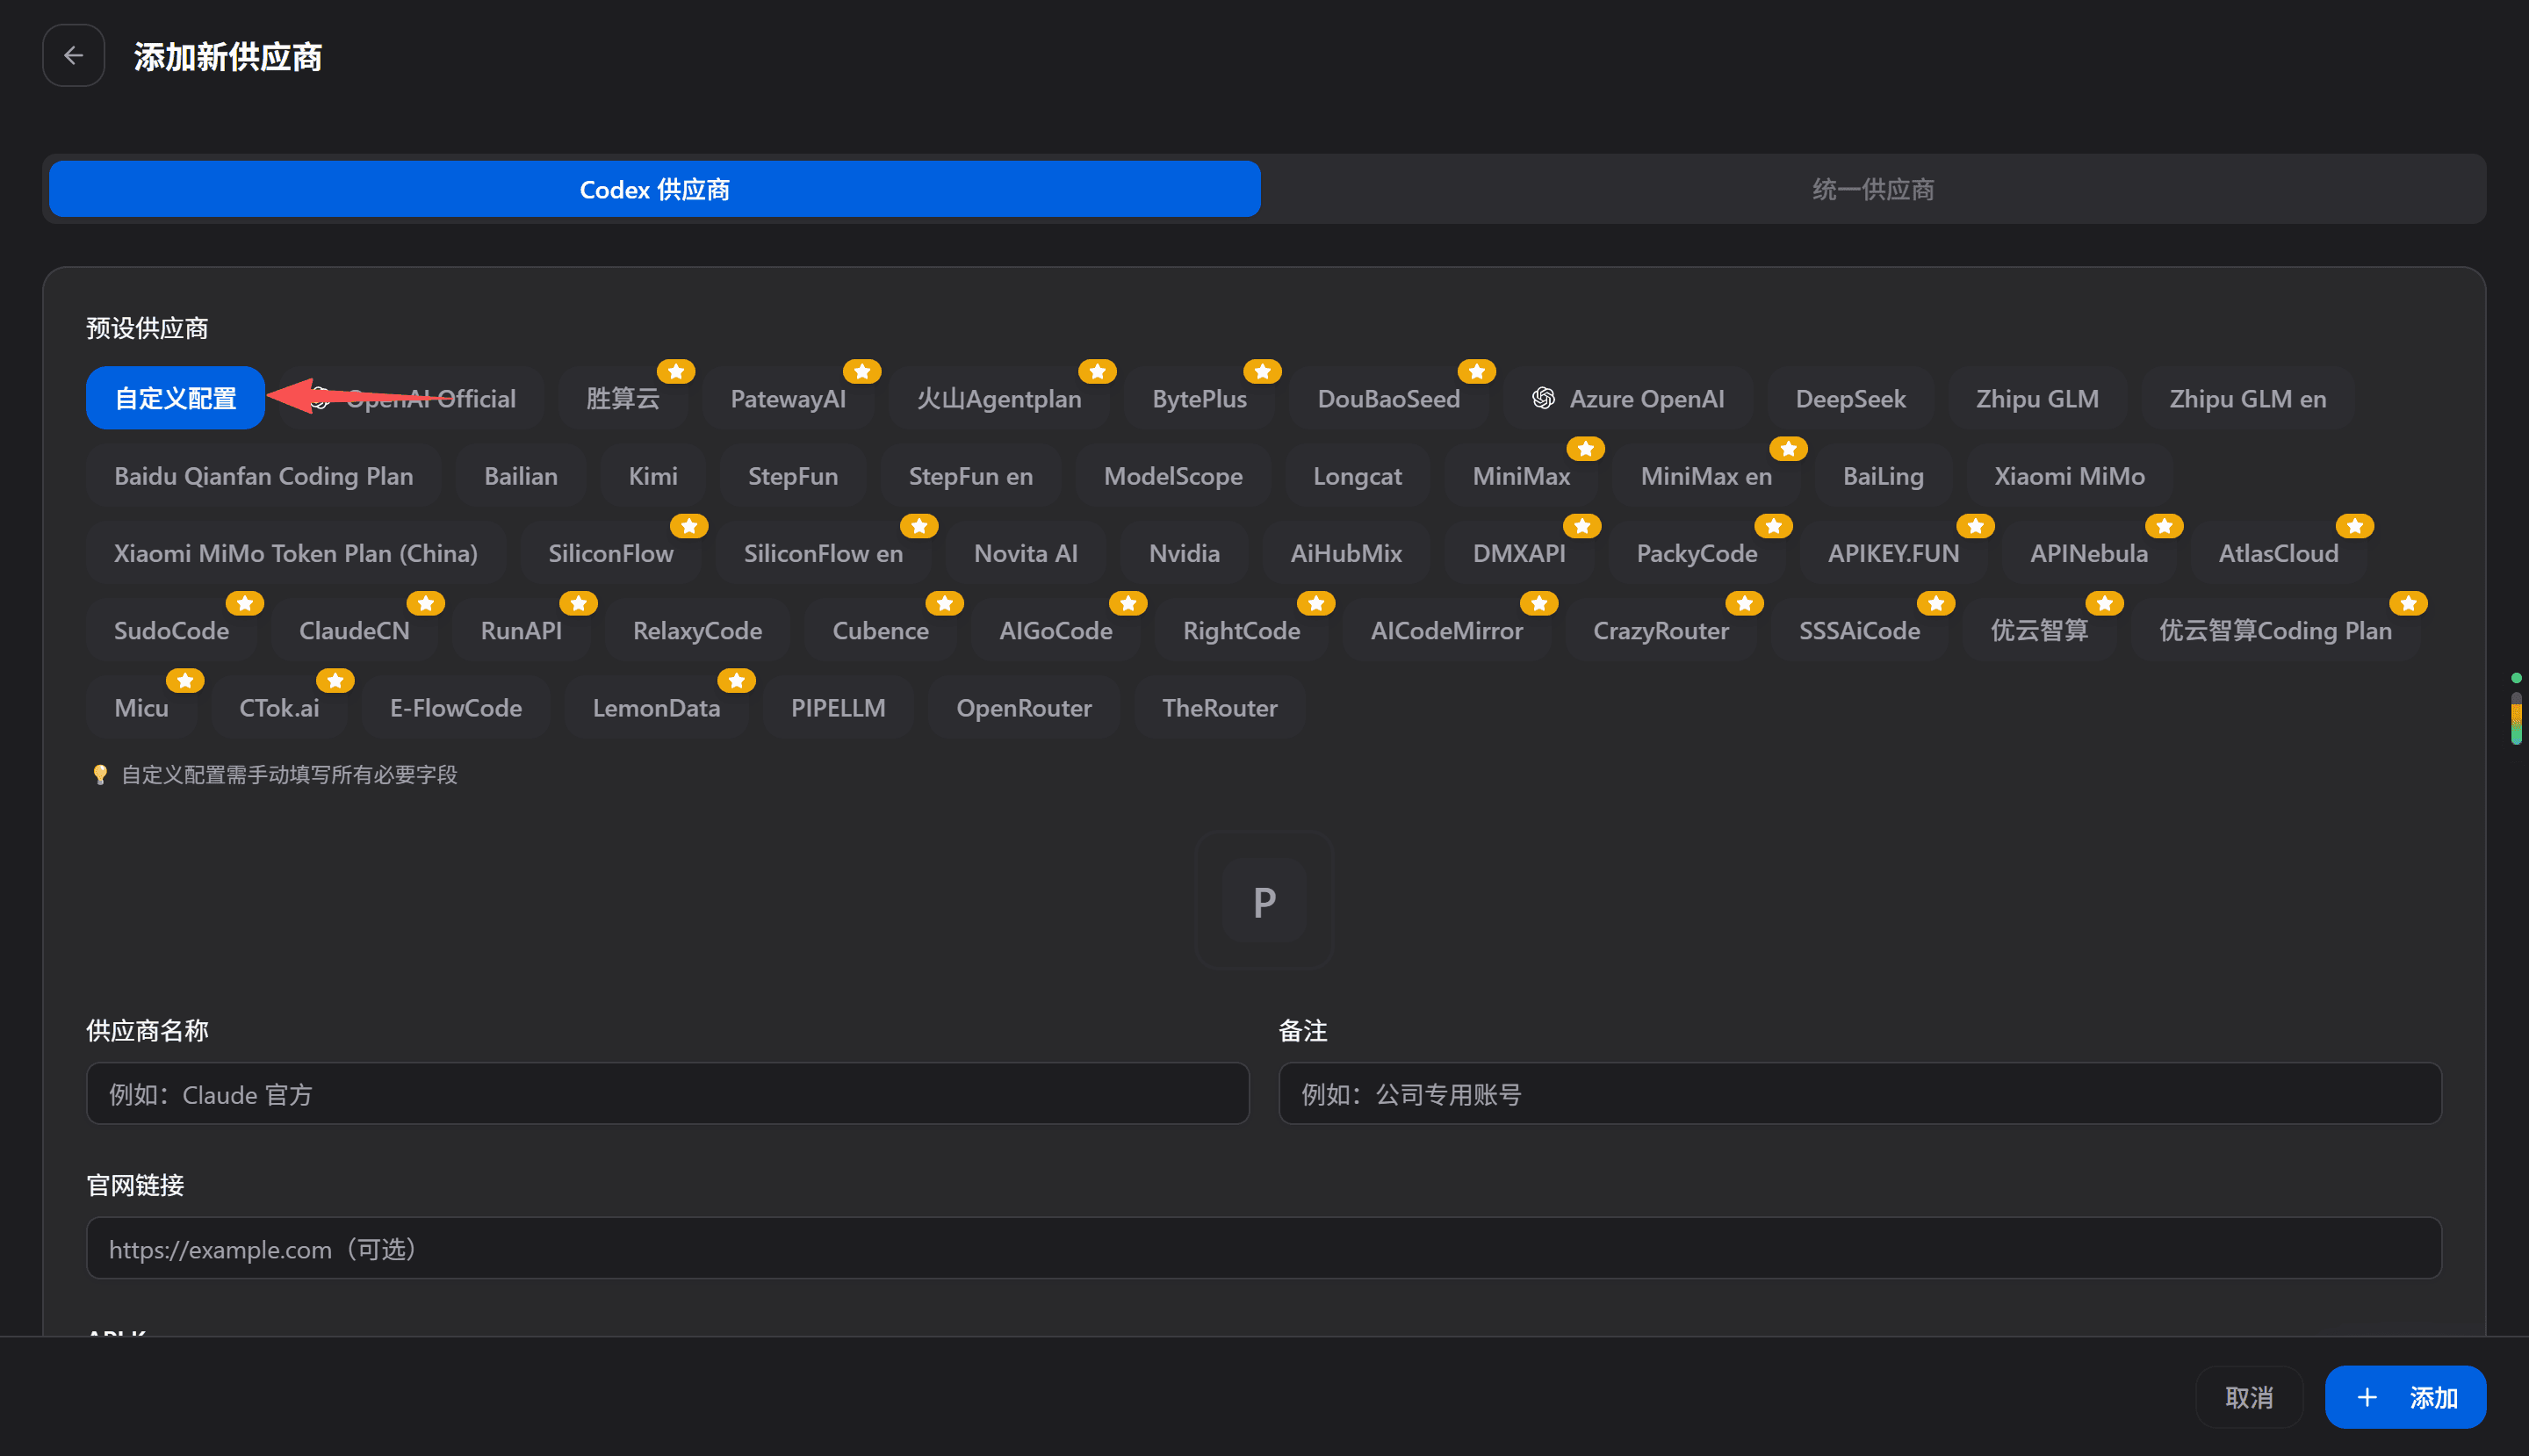This screenshot has height=1456, width=2529.
Task: Switch to the 统一供应商 tab
Action: tap(1873, 189)
